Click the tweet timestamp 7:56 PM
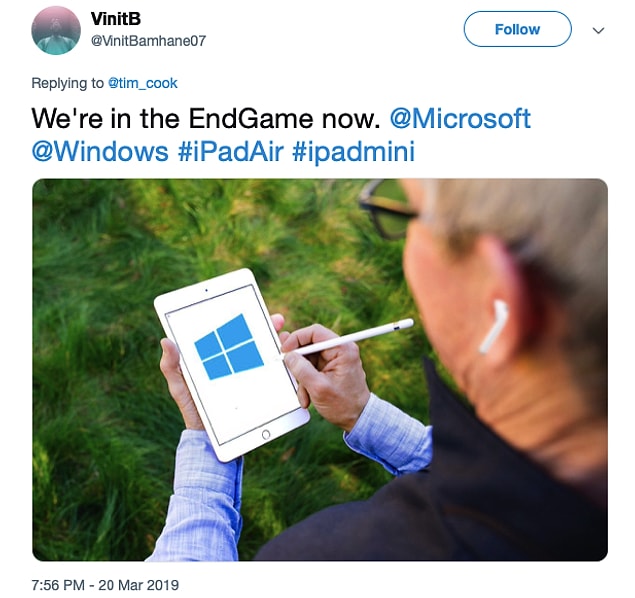This screenshot has width=635, height=598. point(105,585)
